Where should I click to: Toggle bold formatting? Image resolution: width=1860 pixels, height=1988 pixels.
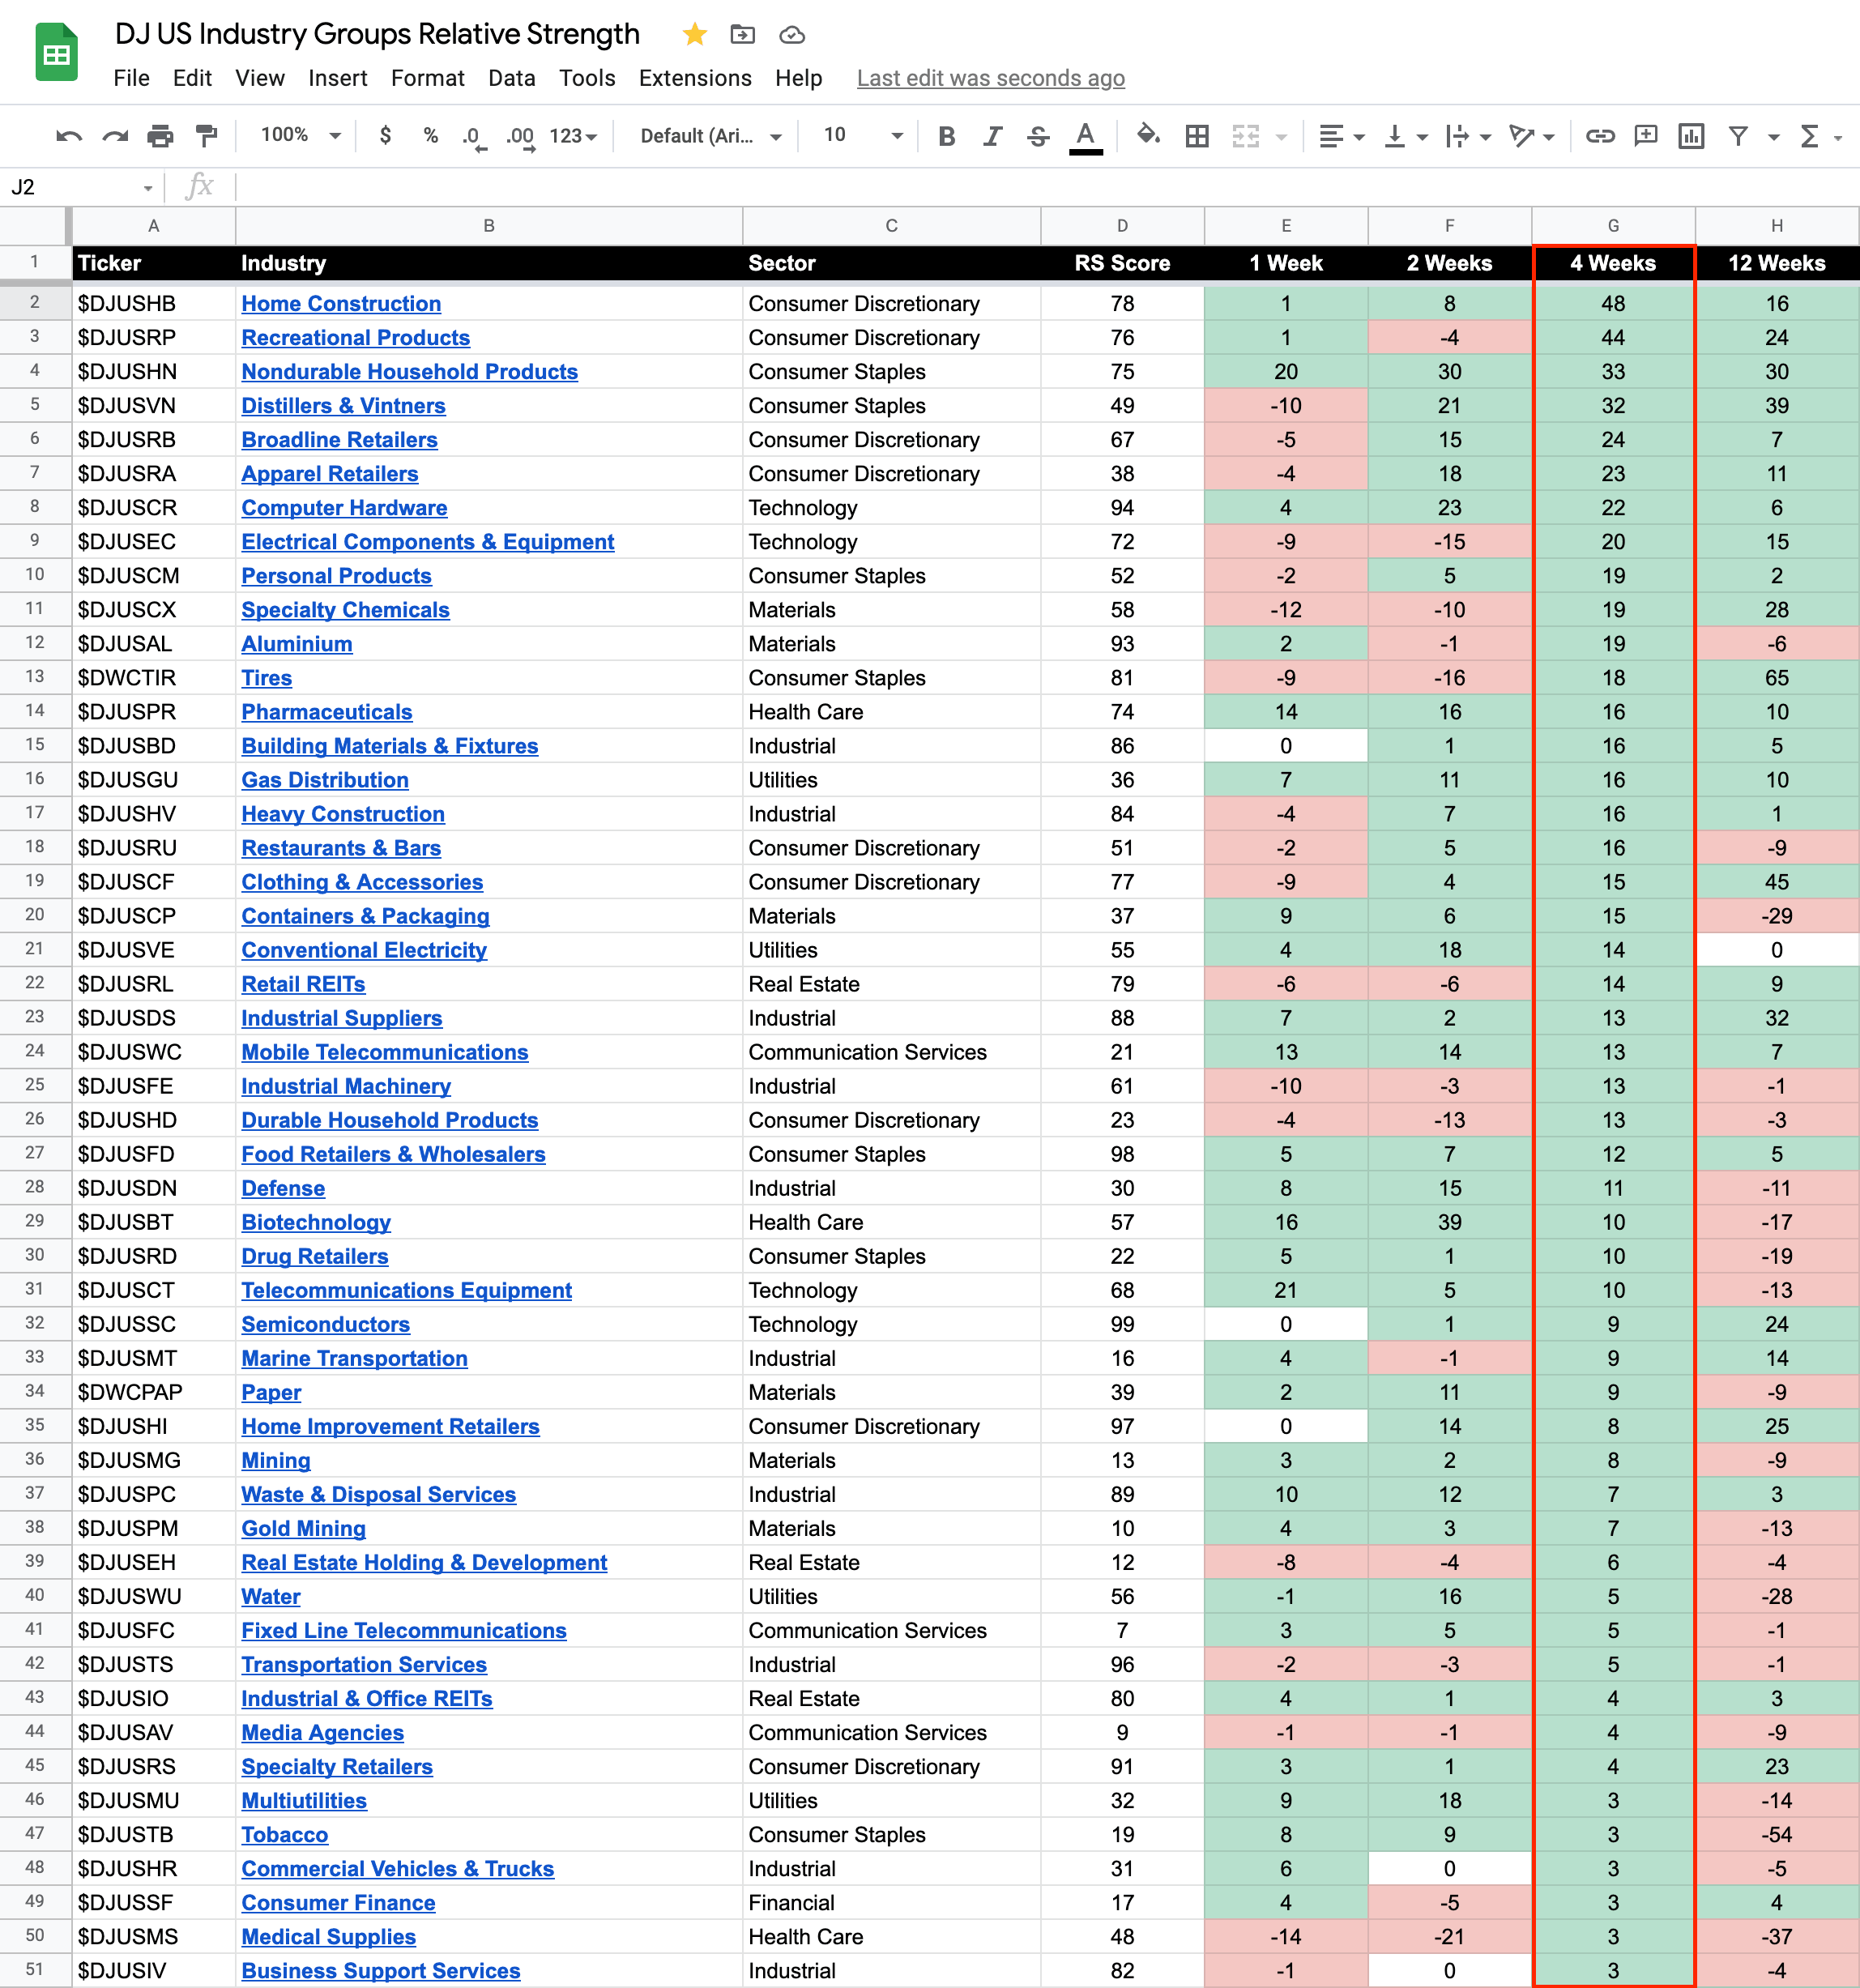click(946, 136)
